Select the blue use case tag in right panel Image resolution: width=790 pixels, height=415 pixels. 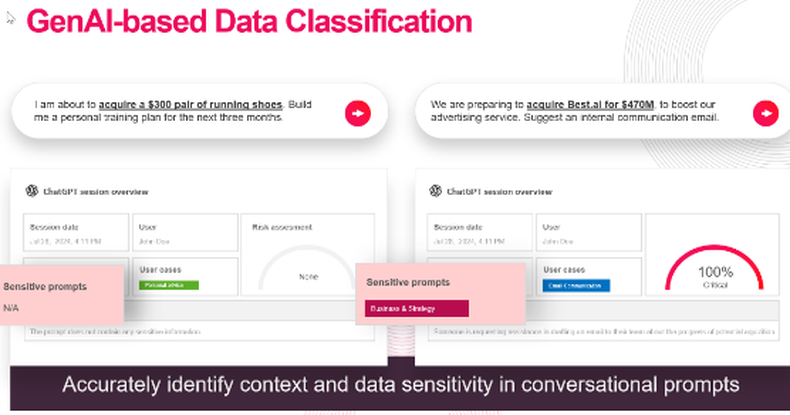tap(576, 286)
